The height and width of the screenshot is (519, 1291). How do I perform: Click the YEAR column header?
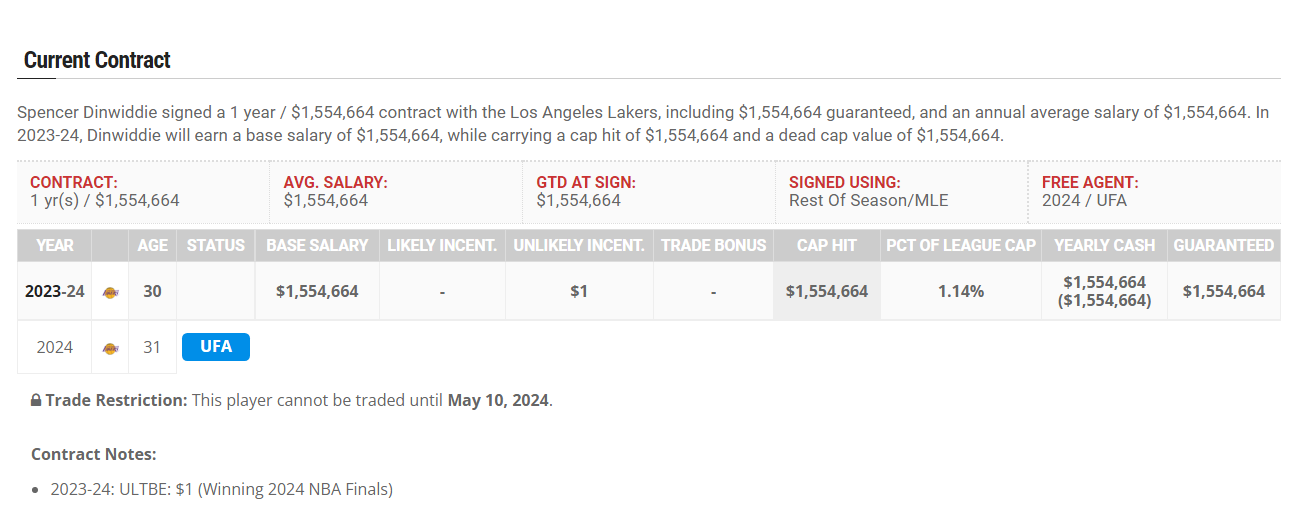pyautogui.click(x=54, y=245)
